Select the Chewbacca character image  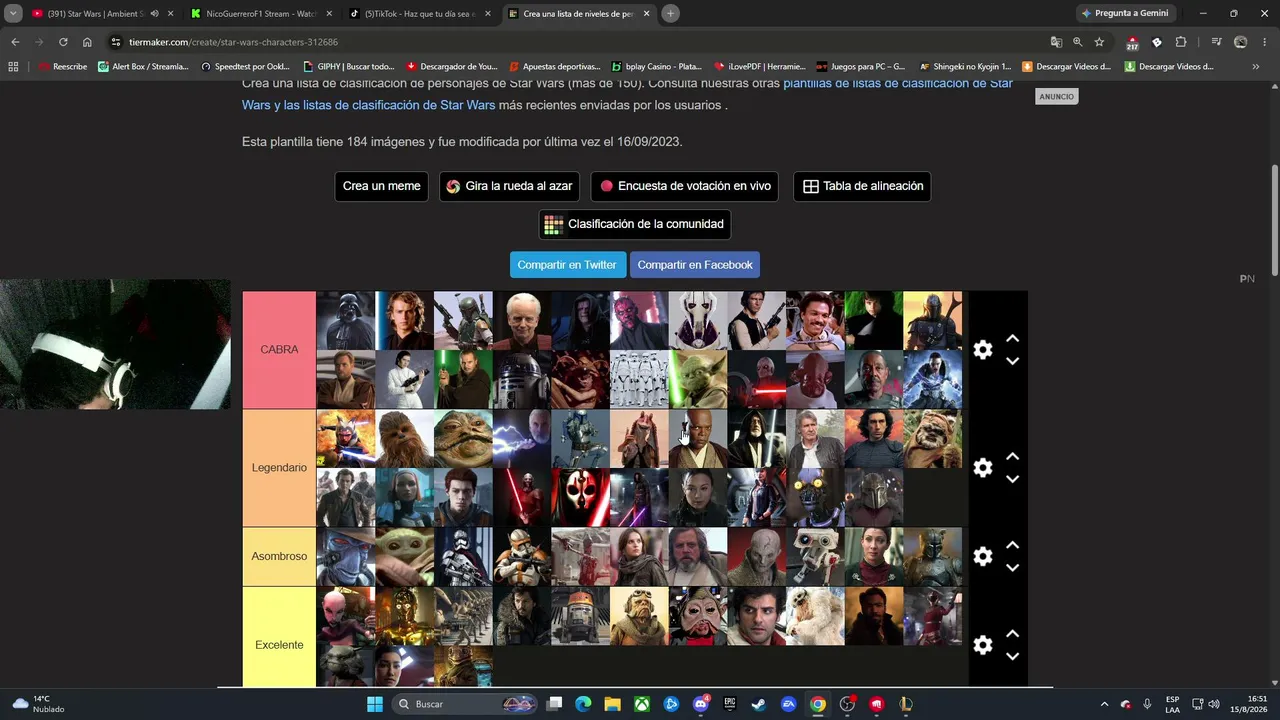(x=404, y=439)
